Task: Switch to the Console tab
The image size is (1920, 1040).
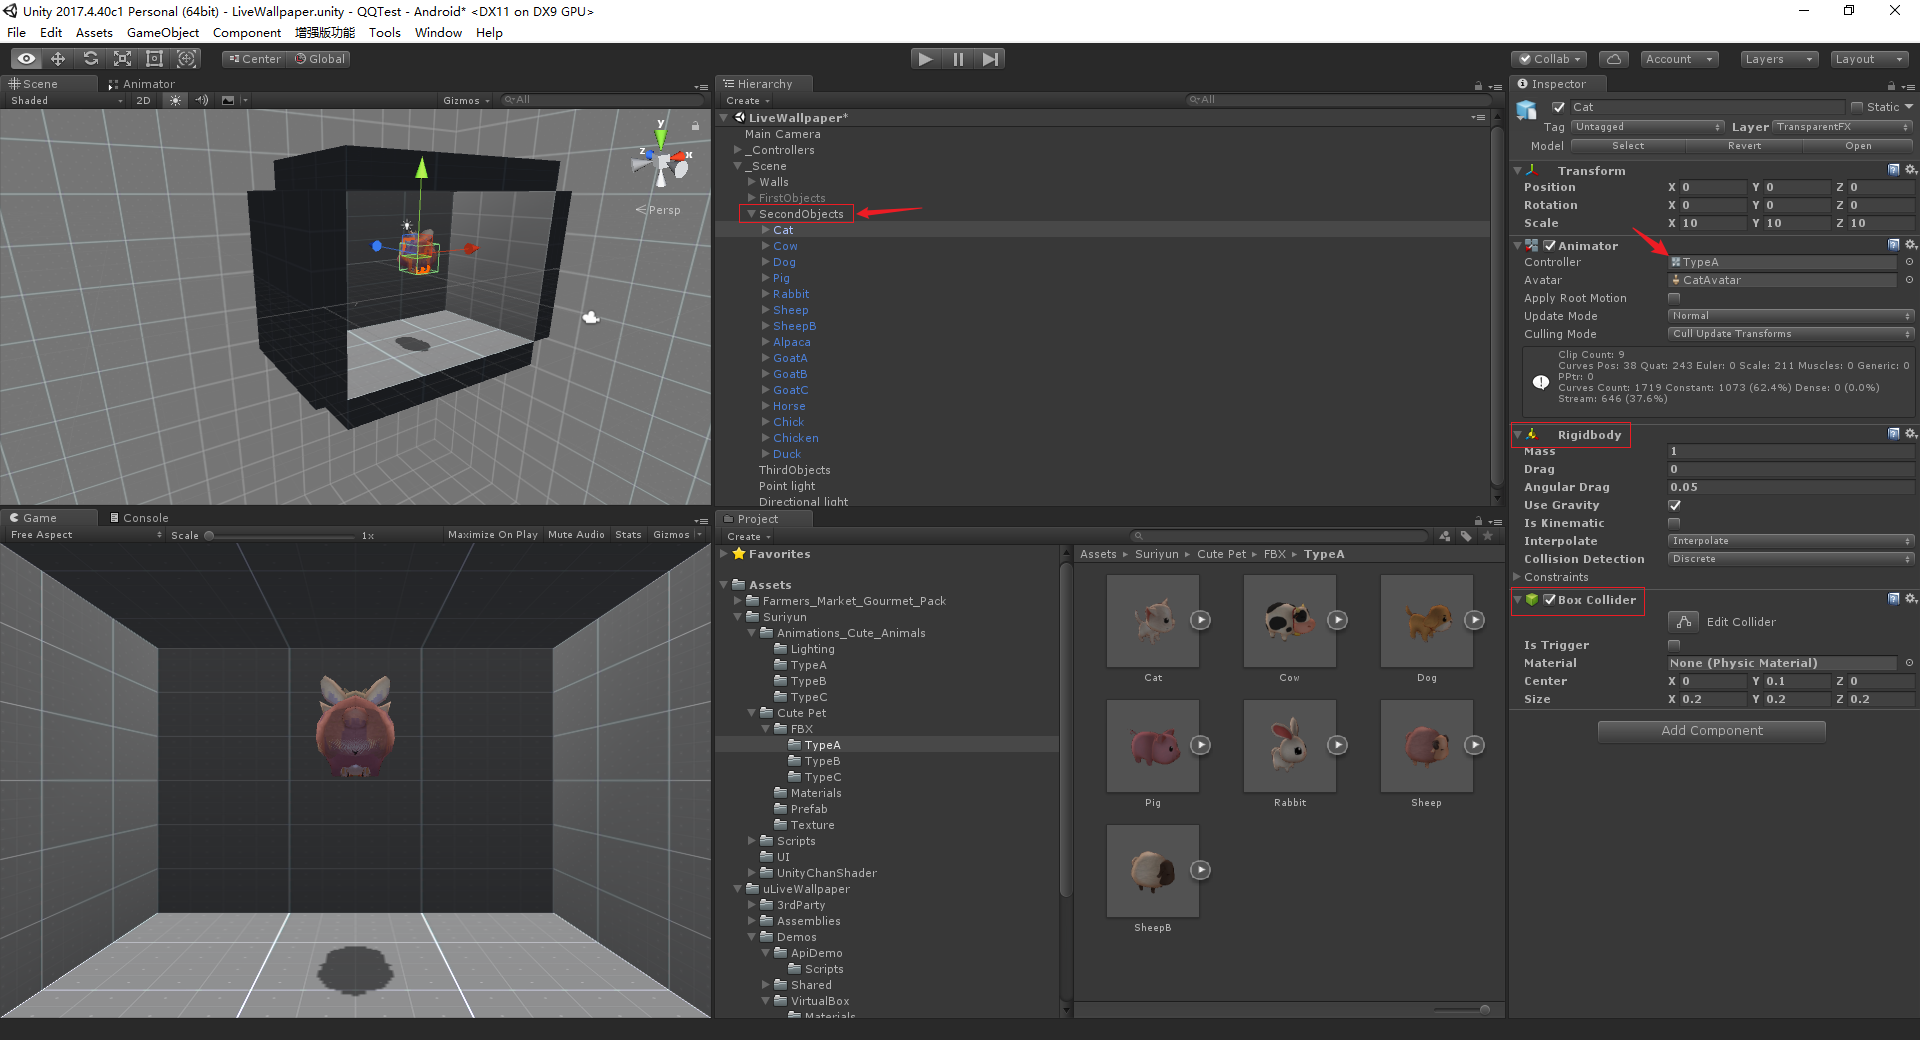Action: tap(139, 518)
